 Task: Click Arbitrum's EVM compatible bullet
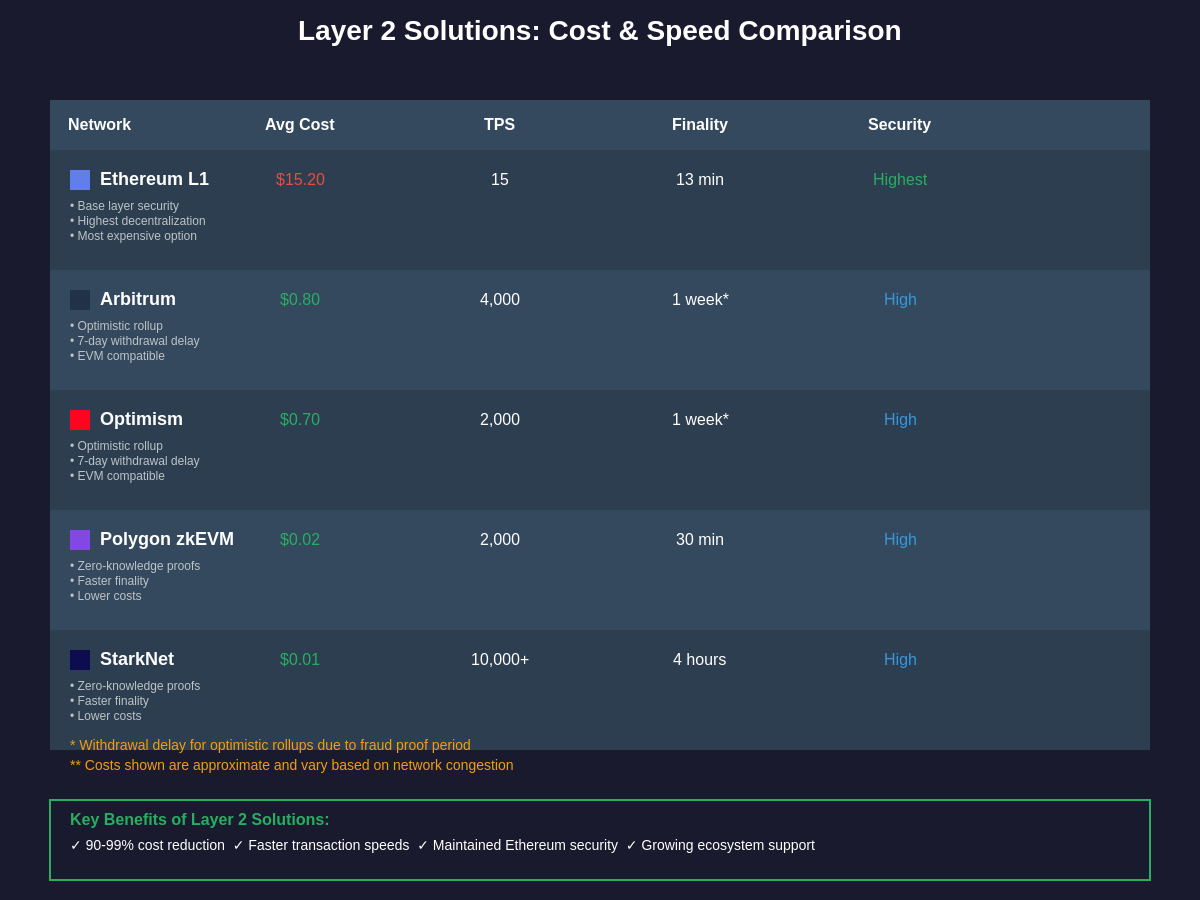[x=118, y=356]
